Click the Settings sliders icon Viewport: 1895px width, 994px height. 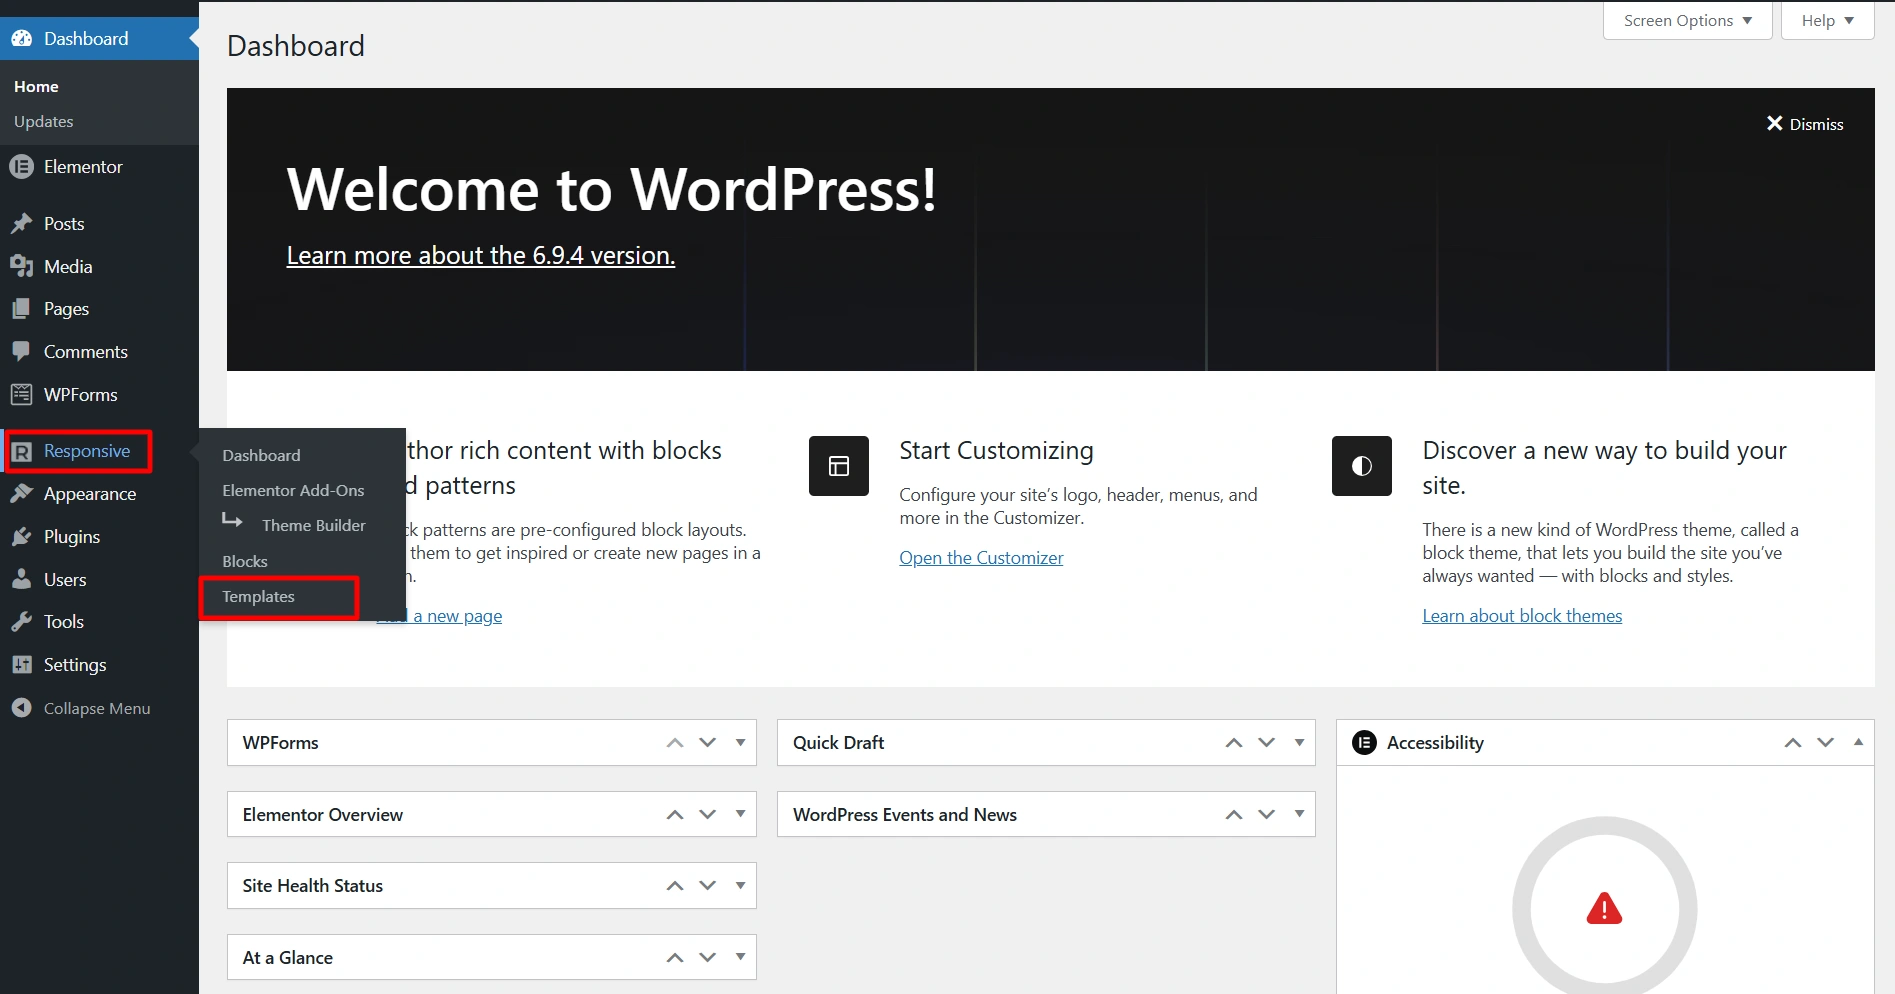click(x=22, y=665)
